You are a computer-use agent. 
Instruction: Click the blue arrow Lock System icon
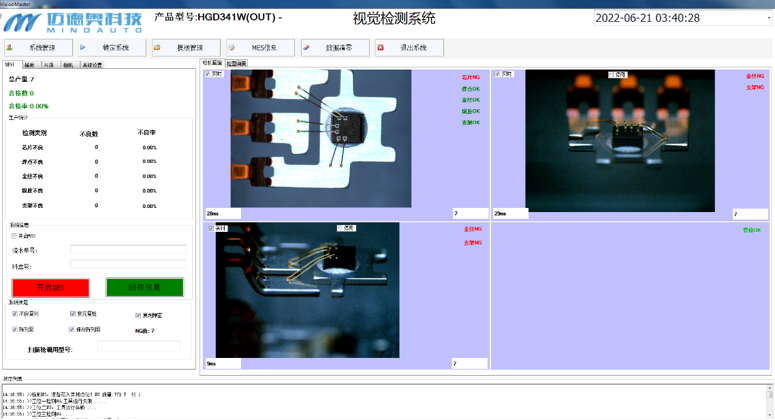tap(83, 47)
